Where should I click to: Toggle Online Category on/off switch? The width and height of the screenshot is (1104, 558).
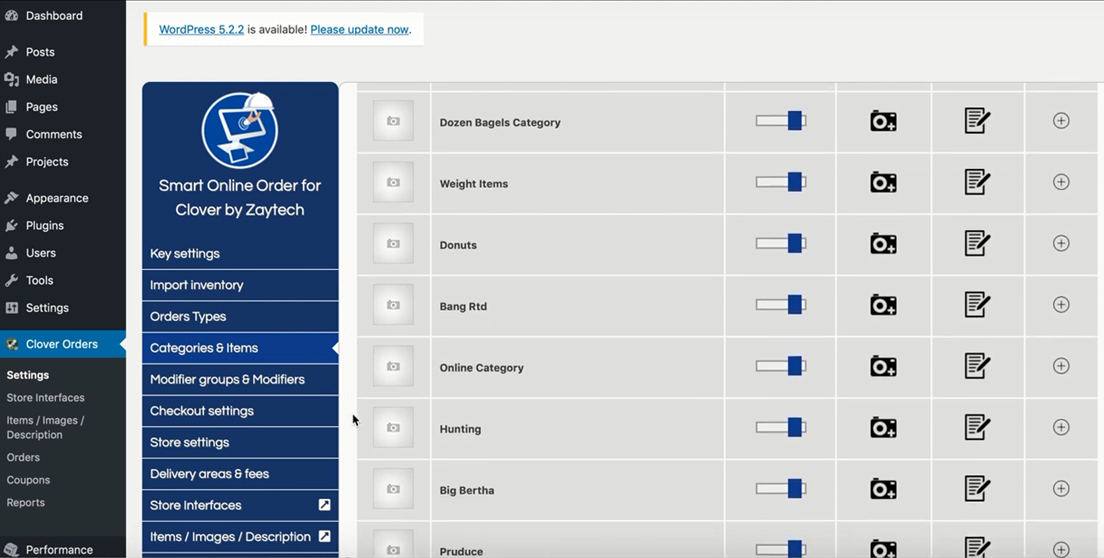tap(781, 365)
